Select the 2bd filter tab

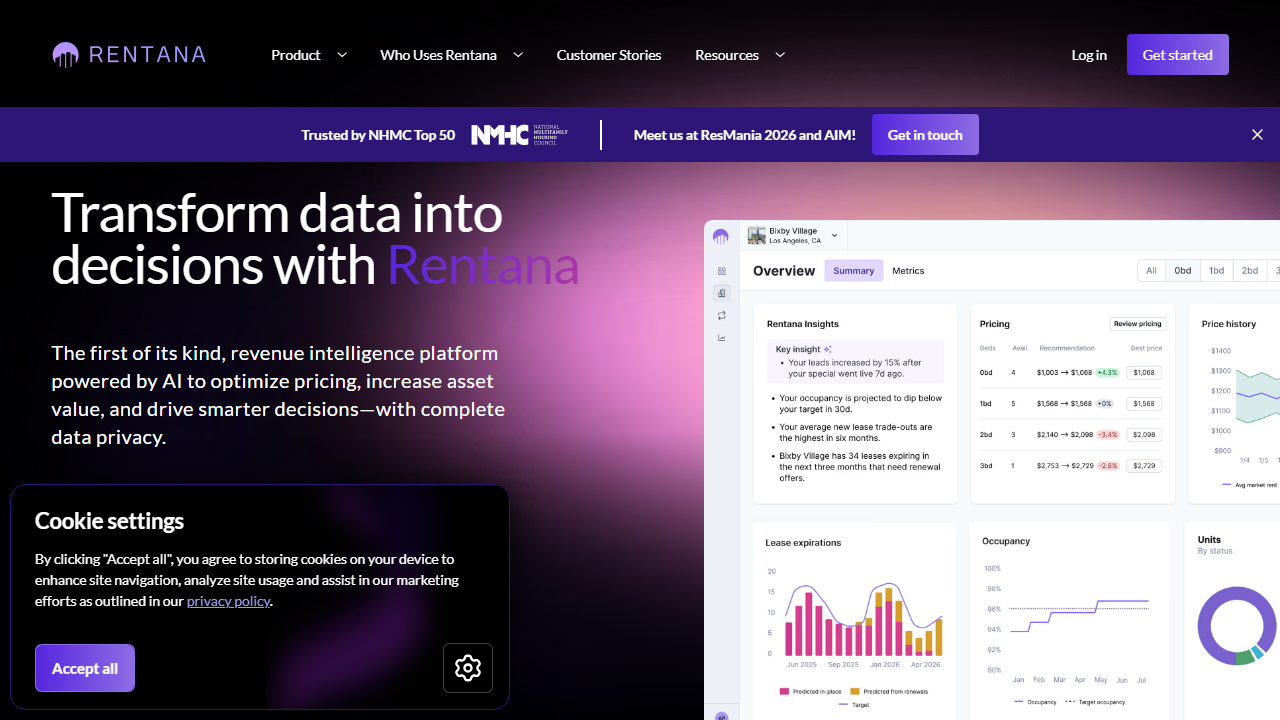1250,271
